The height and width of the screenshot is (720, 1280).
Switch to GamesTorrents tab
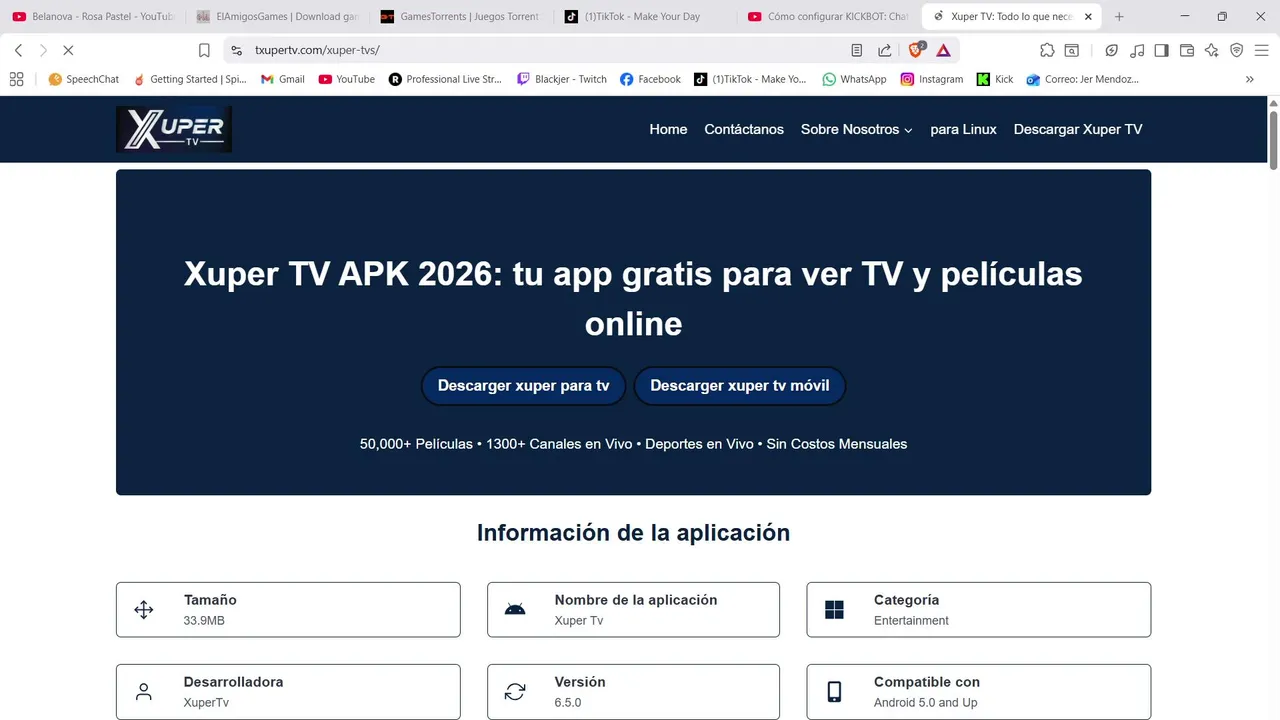[460, 17]
